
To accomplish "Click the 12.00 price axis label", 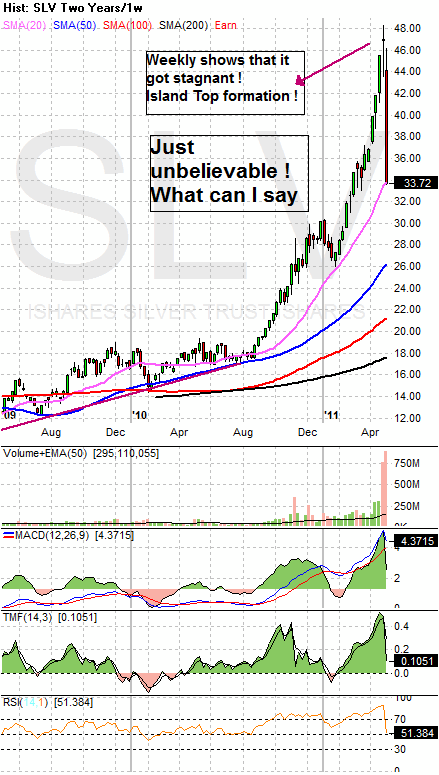I will (407, 418).
